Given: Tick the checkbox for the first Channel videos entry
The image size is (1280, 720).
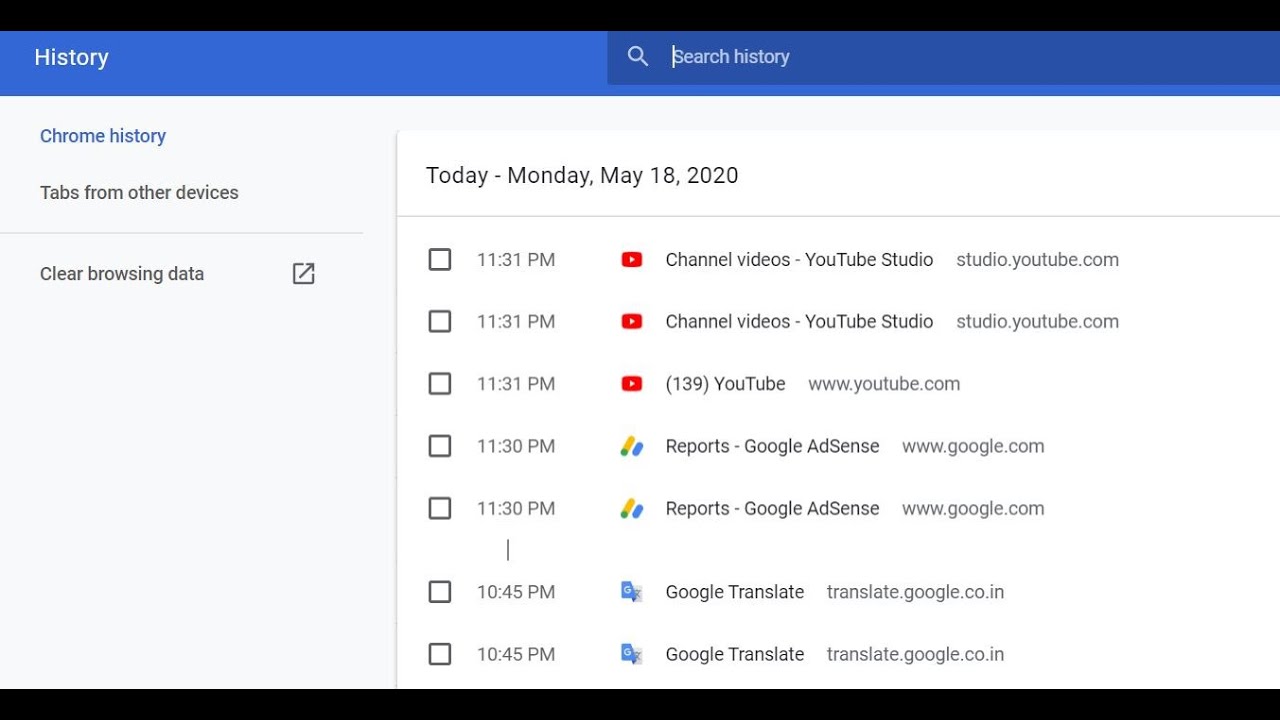Looking at the screenshot, I should pyautogui.click(x=440, y=260).
